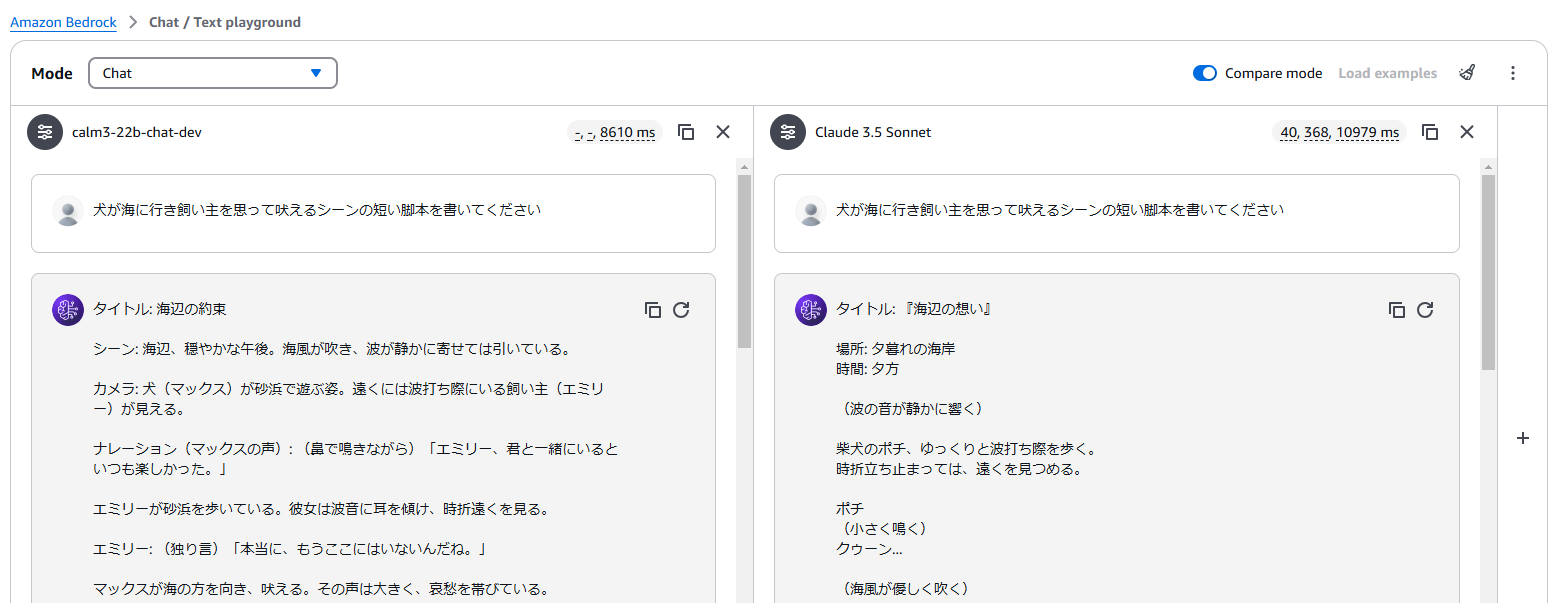Click the title line タイトル: 『海辺の想い』

coord(914,310)
